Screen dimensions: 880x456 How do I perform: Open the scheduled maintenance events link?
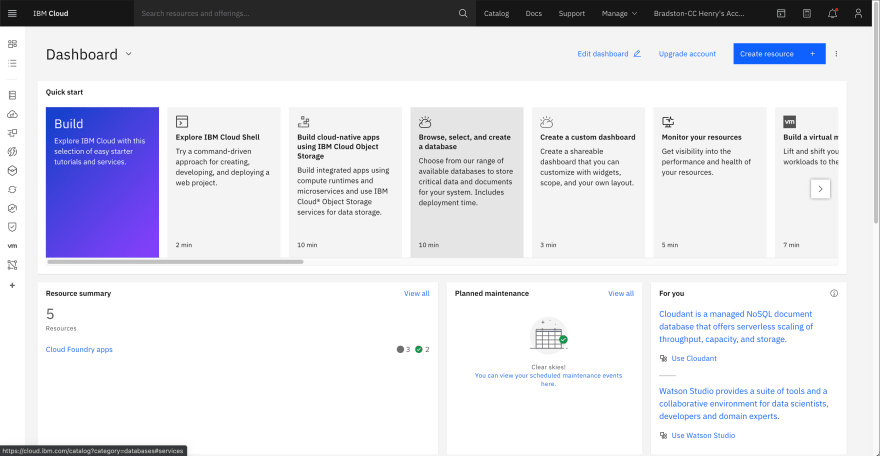[548, 380]
